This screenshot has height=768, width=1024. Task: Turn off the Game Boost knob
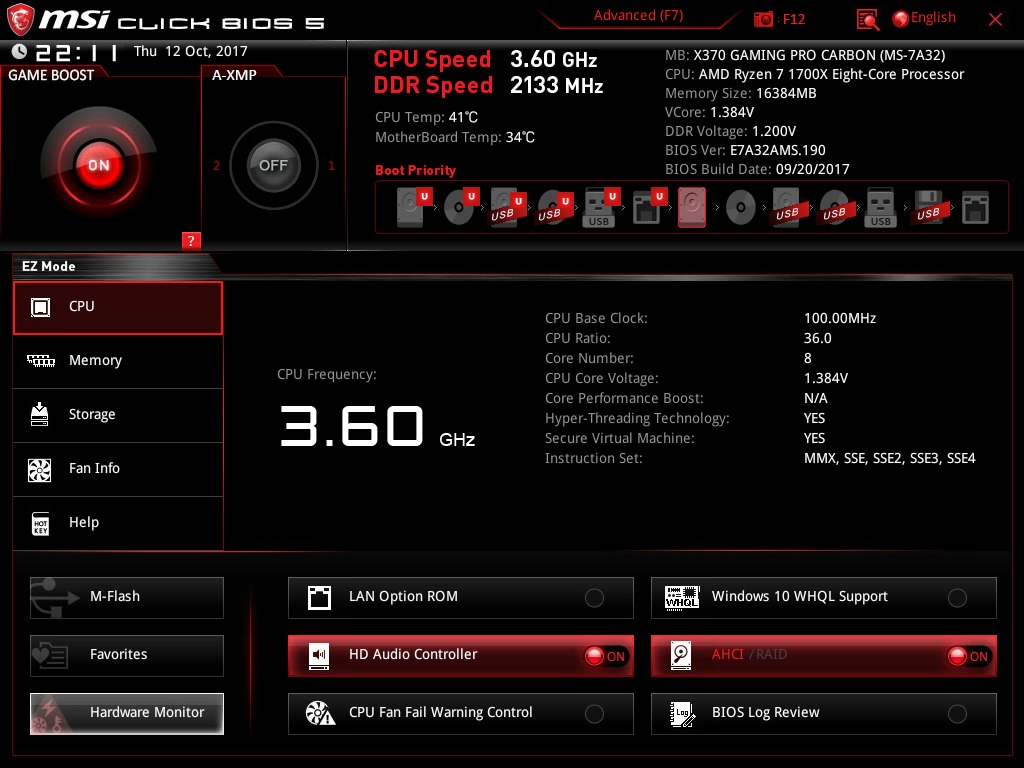pyautogui.click(x=99, y=165)
